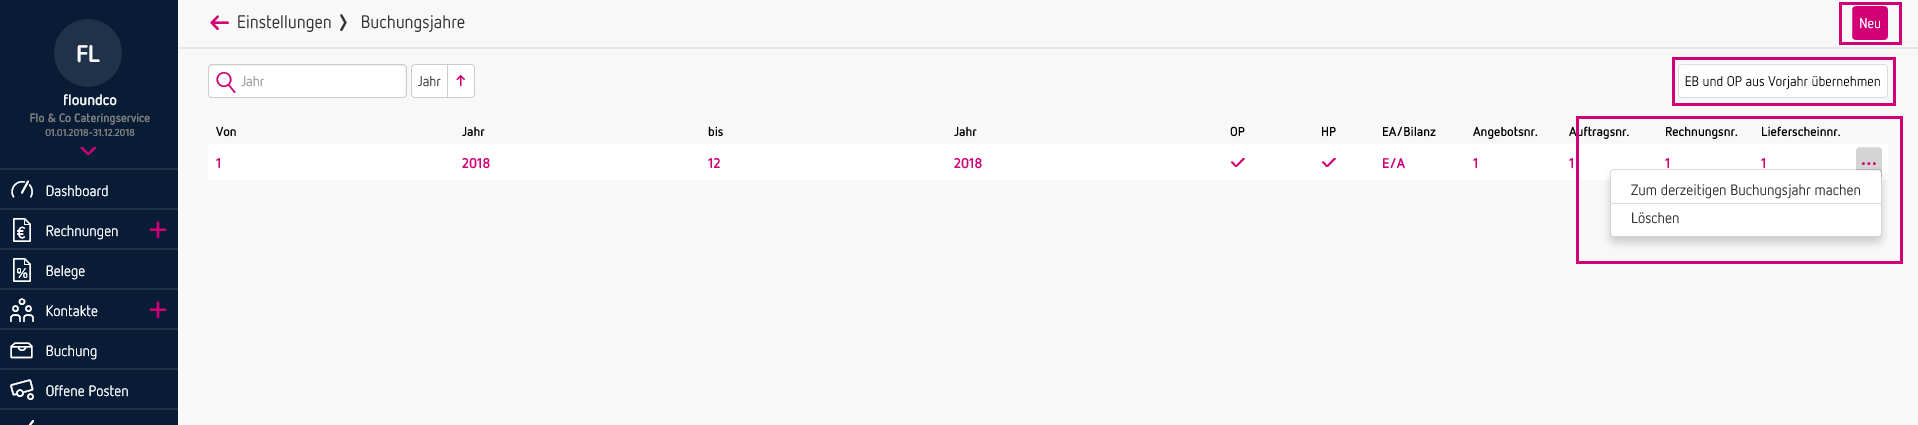
Task: Toggle the HP checkmark for 2018
Action: 1329,163
